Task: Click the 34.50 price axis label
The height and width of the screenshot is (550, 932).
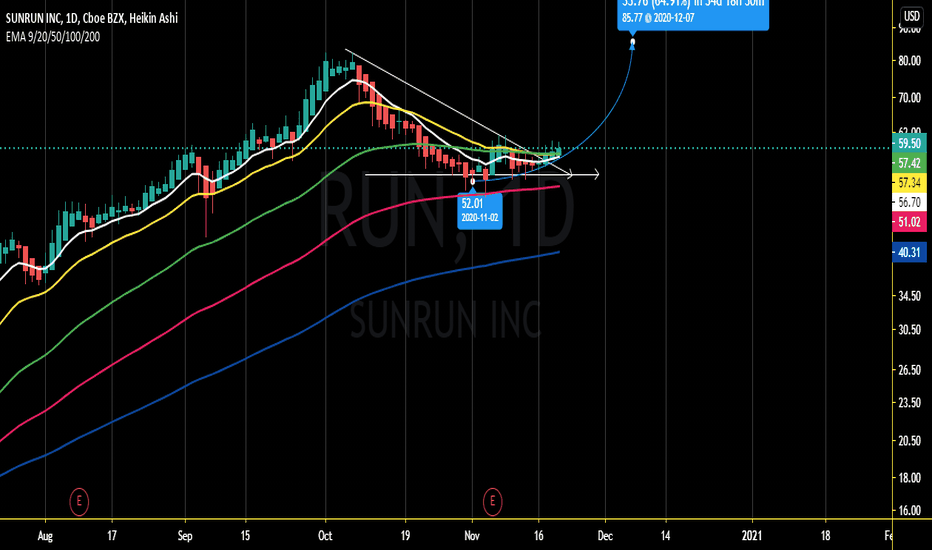Action: [909, 296]
